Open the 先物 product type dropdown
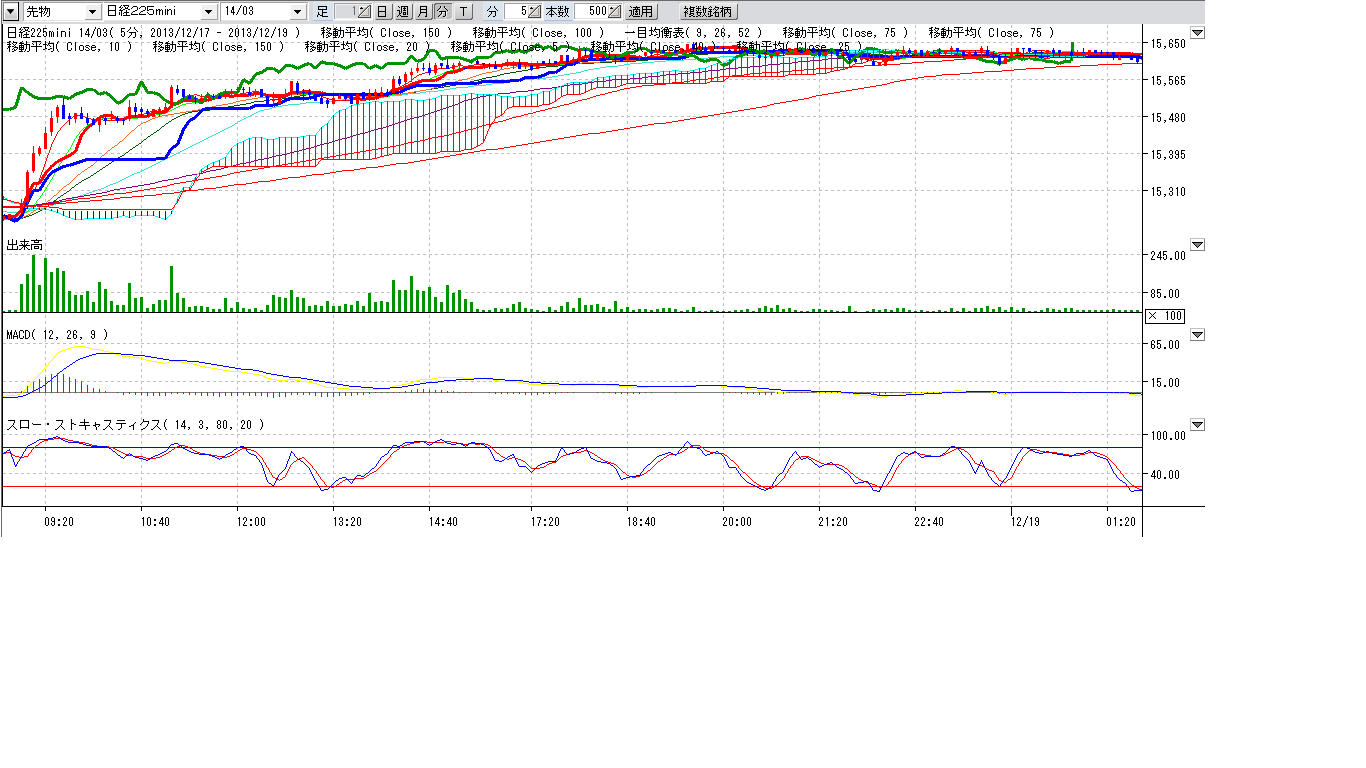The height and width of the screenshot is (768, 1366). click(x=92, y=12)
